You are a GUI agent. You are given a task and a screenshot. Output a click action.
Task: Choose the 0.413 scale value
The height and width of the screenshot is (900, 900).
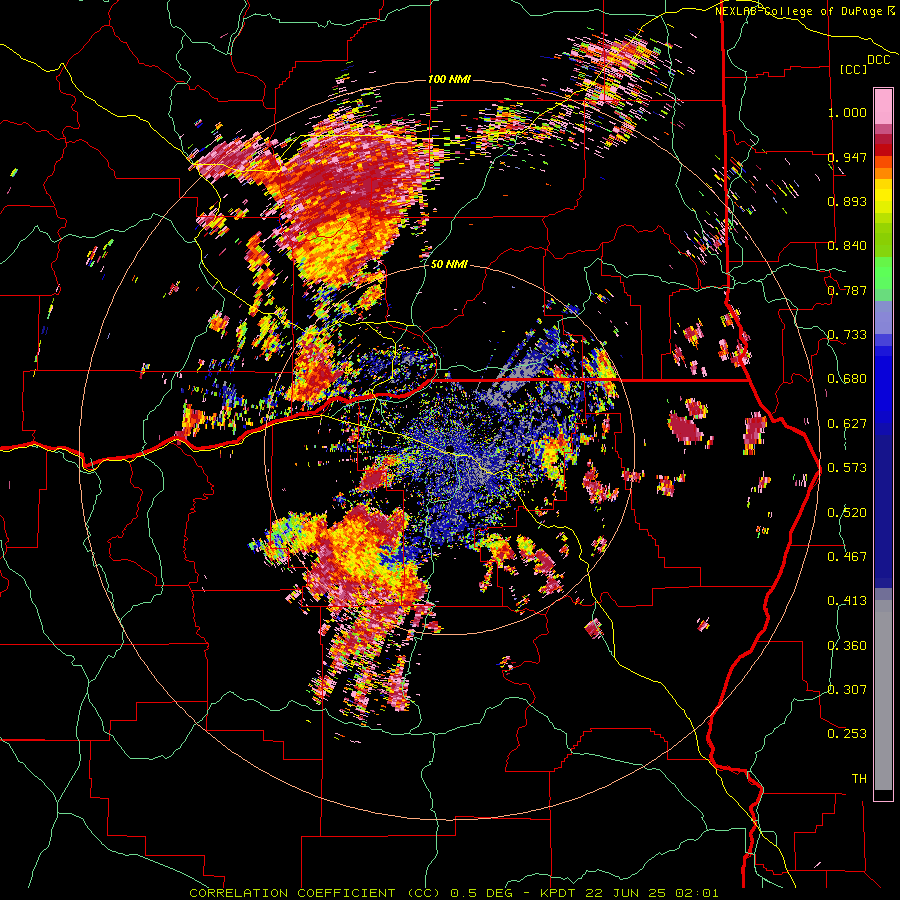pos(847,601)
